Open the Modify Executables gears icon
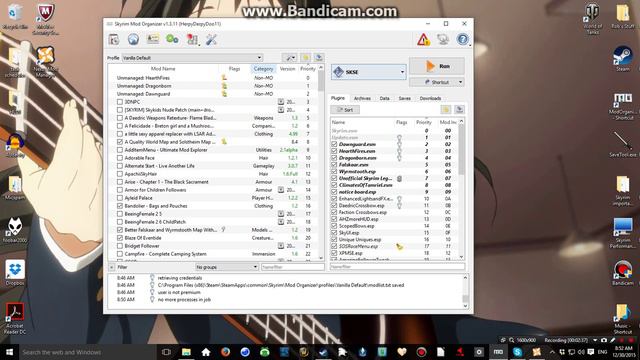Image resolution: width=640 pixels, height=360 pixels. [x=172, y=40]
